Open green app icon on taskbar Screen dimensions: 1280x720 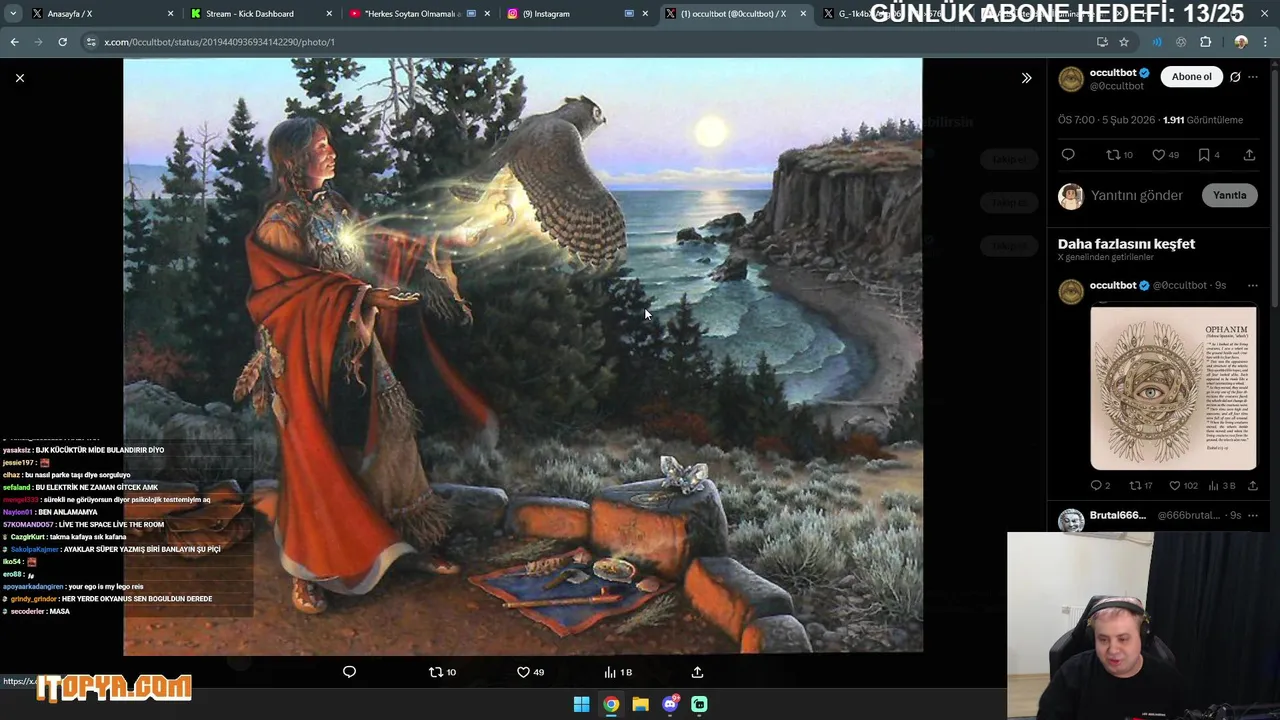700,704
